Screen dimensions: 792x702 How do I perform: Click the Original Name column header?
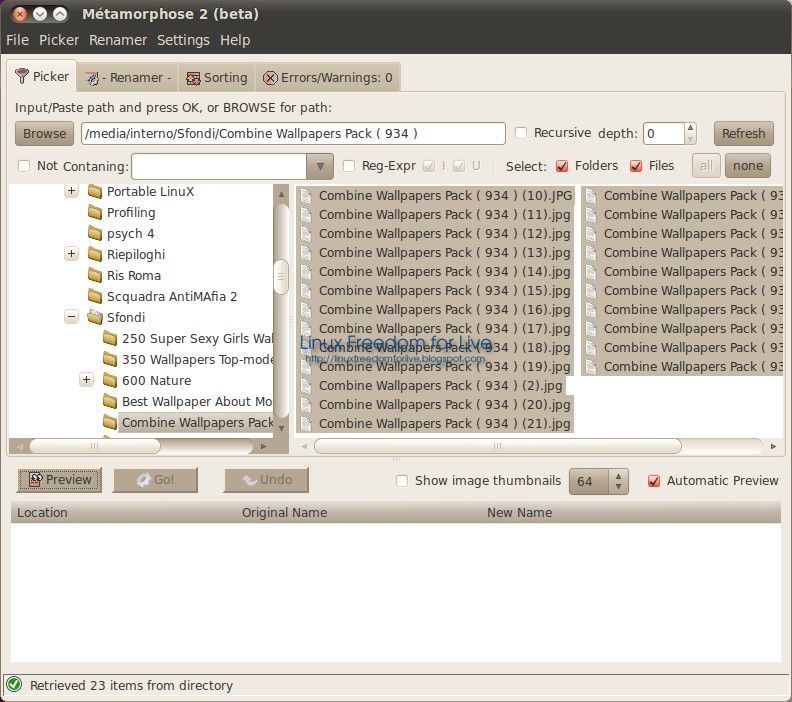(x=284, y=513)
